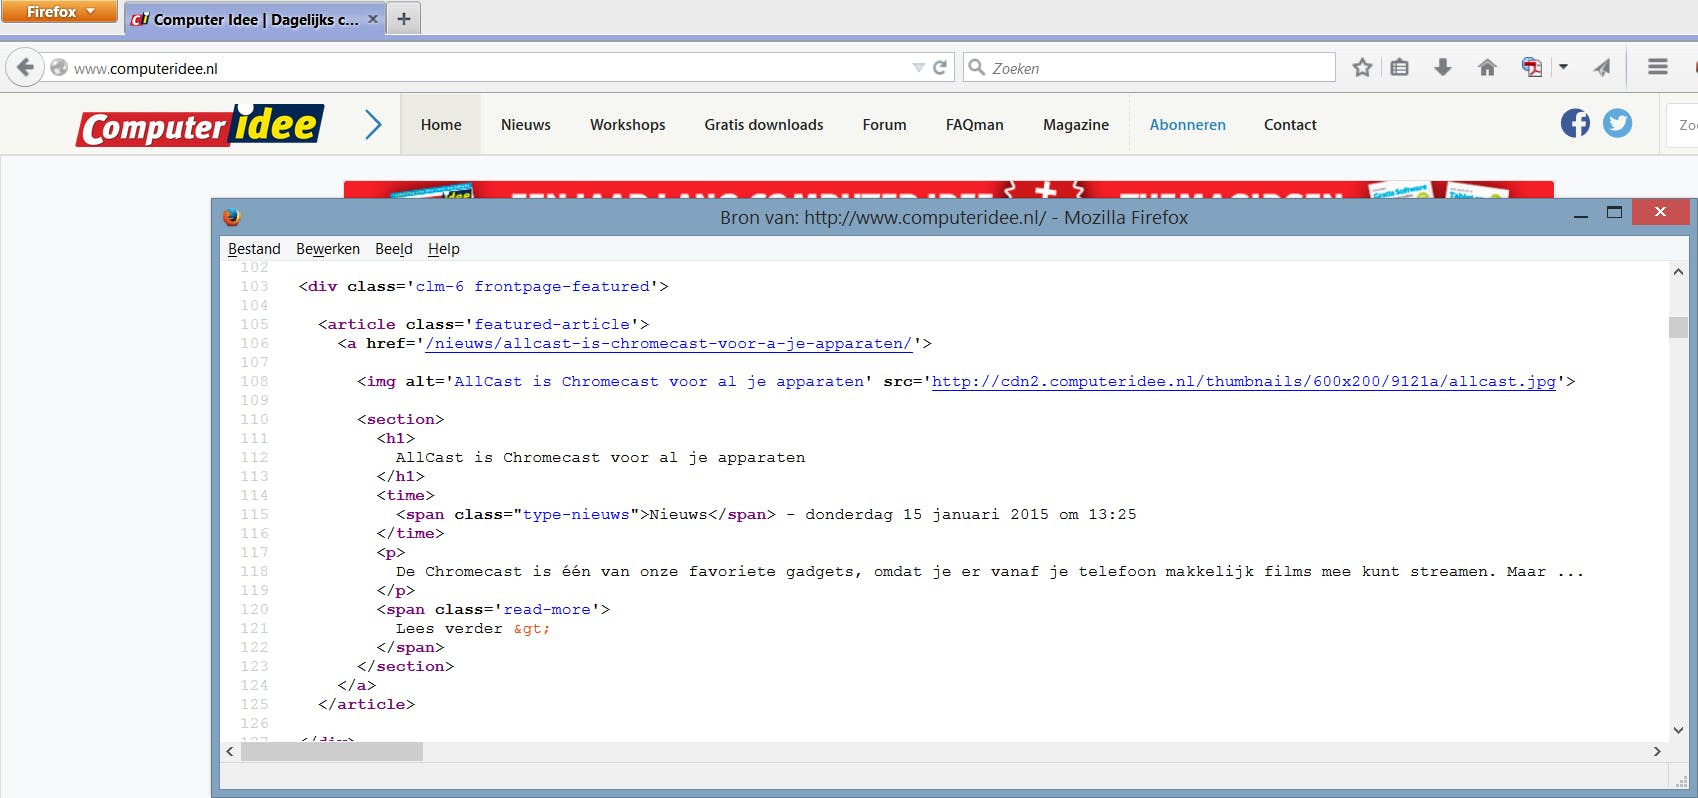Image resolution: width=1698 pixels, height=798 pixels.
Task: Click the address bar with www.computeridee.nl
Action: [x=488, y=68]
